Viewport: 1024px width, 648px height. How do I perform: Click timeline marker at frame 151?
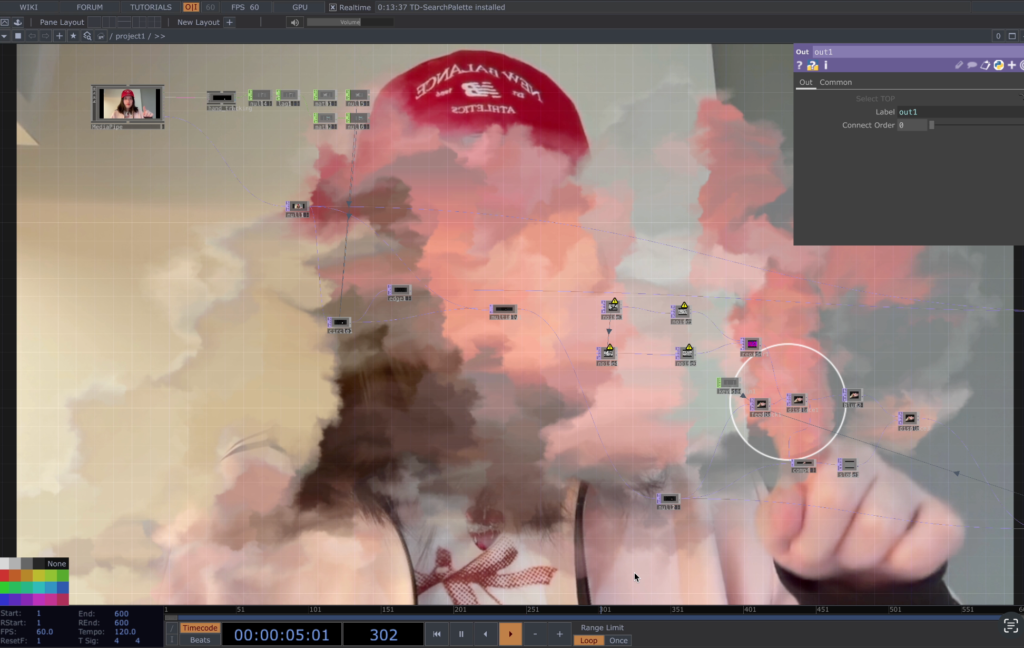pyautogui.click(x=388, y=609)
